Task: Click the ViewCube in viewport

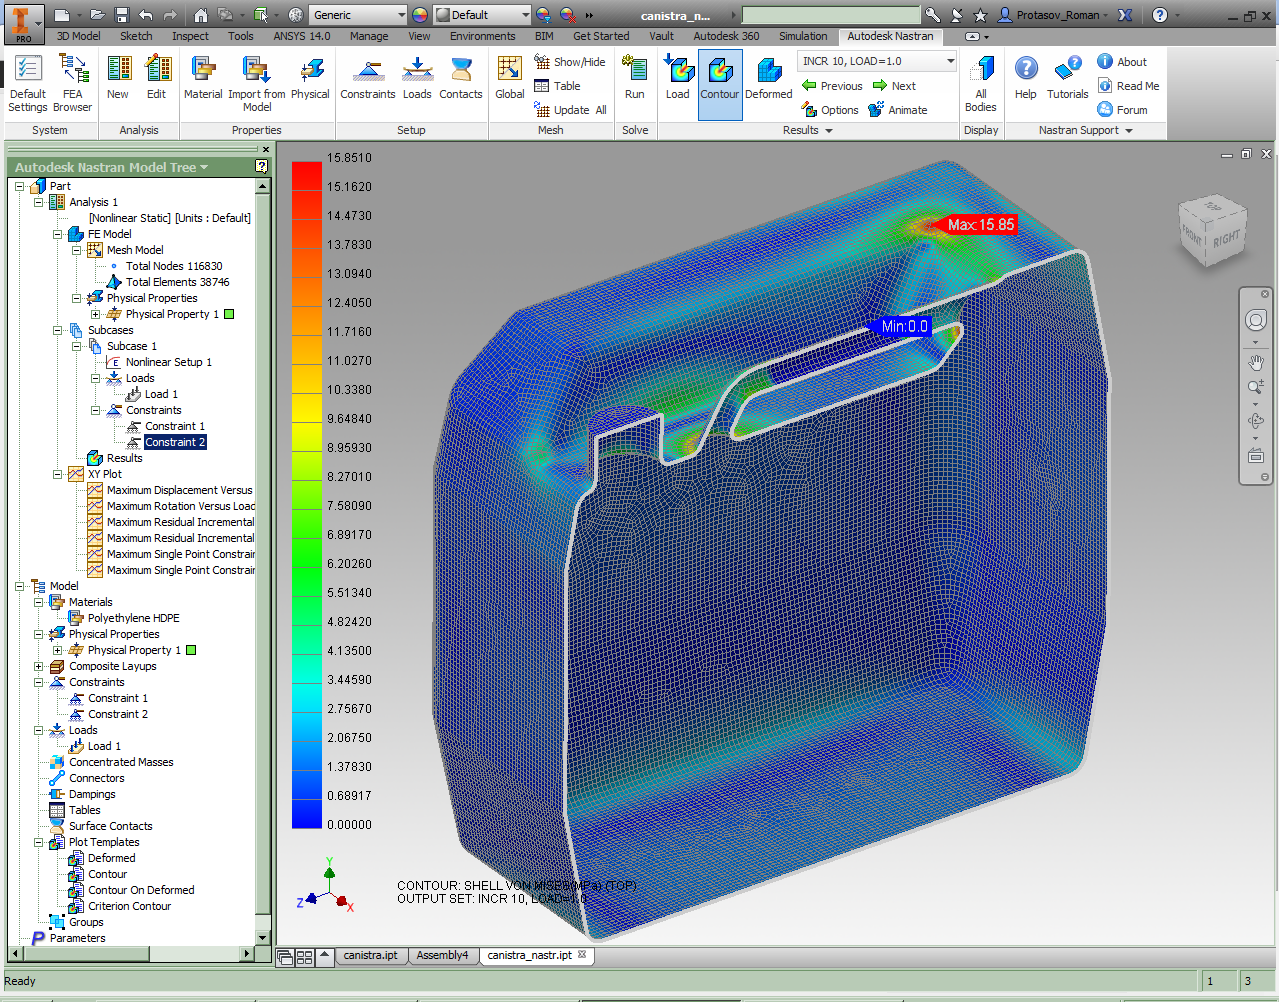Action: [x=1213, y=231]
